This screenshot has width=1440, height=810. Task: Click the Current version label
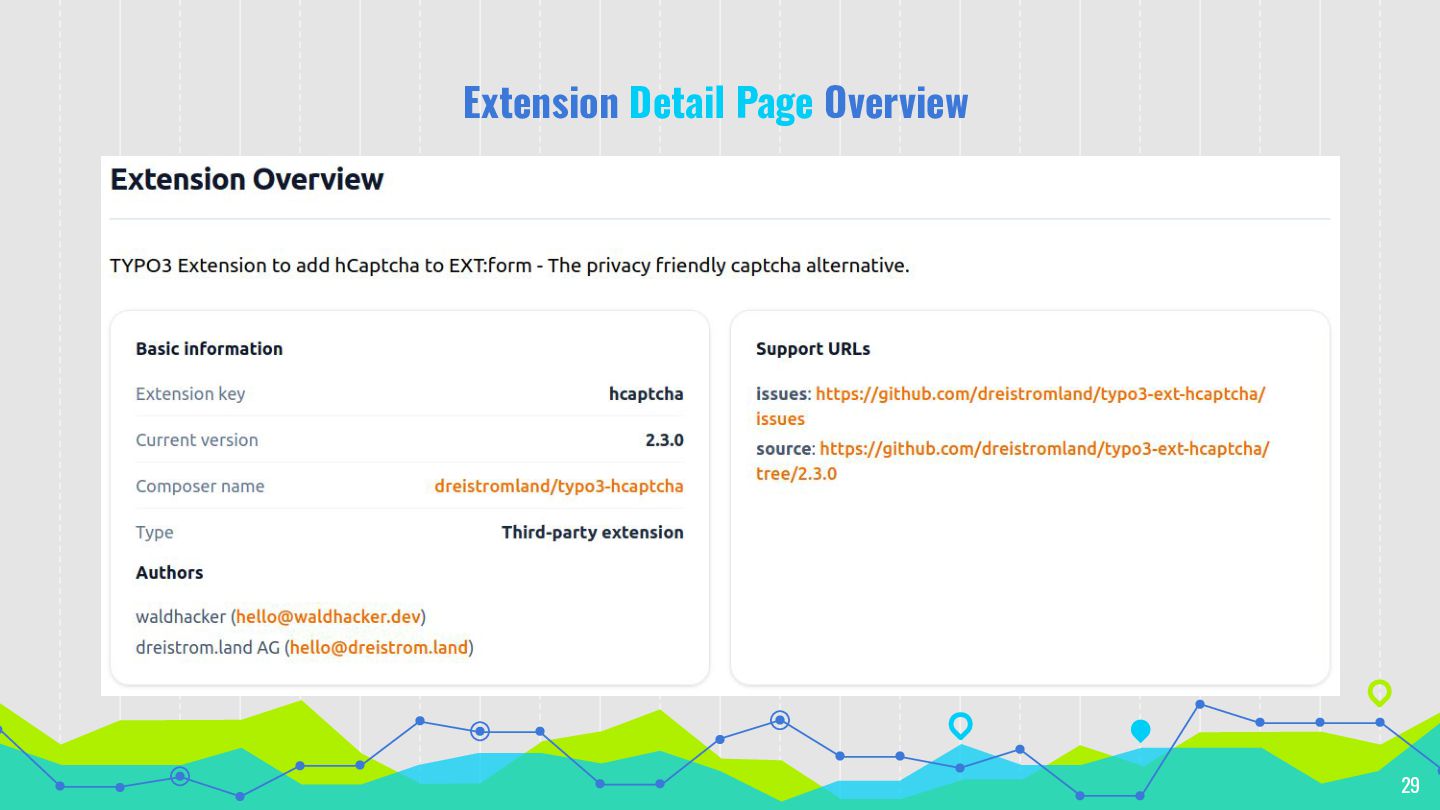click(x=197, y=440)
